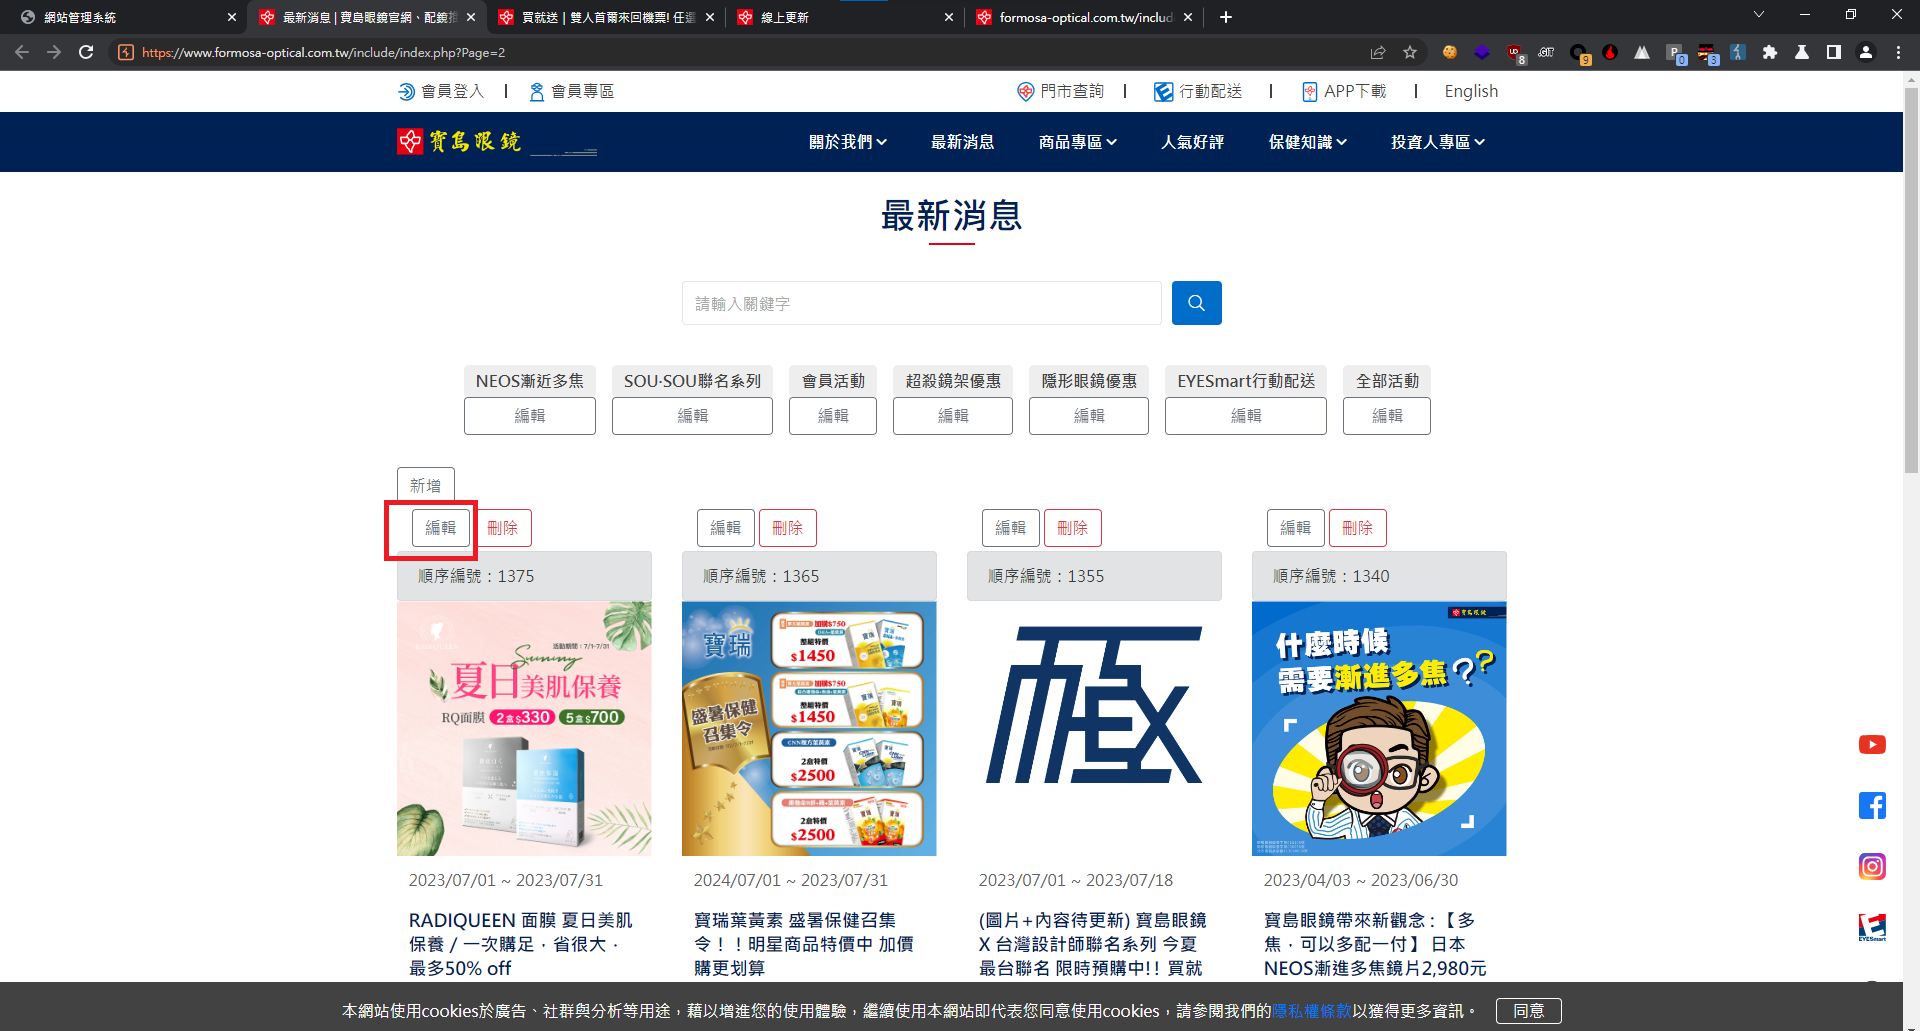Click 刪除 for item 1375
This screenshot has height=1031, width=1920.
click(x=503, y=528)
